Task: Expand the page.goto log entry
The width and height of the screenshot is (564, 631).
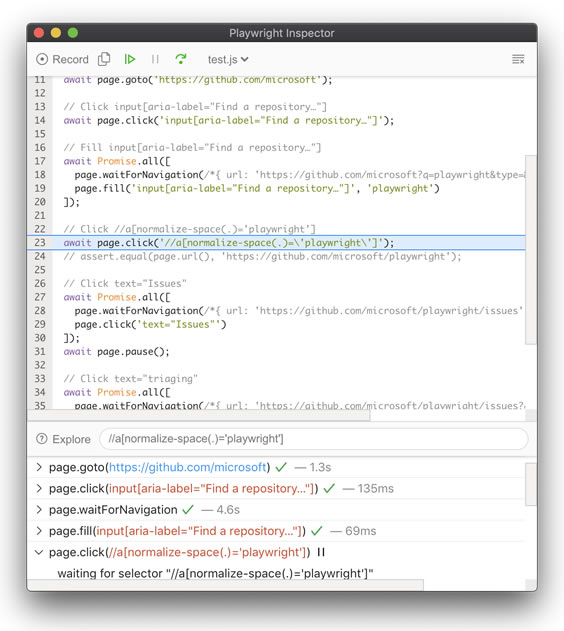Action: tap(39, 467)
